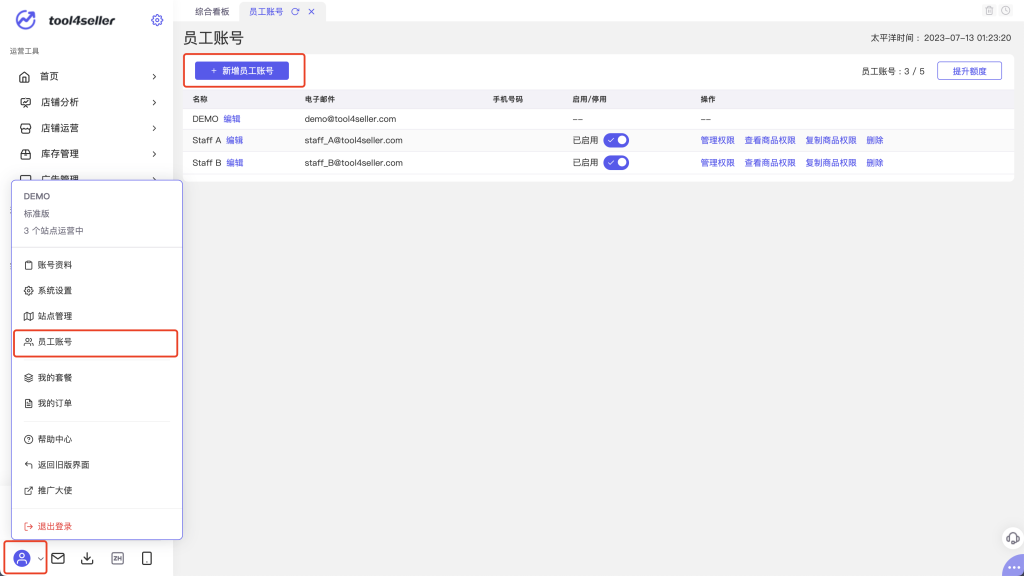This screenshot has height=576, width=1024.
Task: Click the 启用/停用 column header
Action: [x=589, y=99]
